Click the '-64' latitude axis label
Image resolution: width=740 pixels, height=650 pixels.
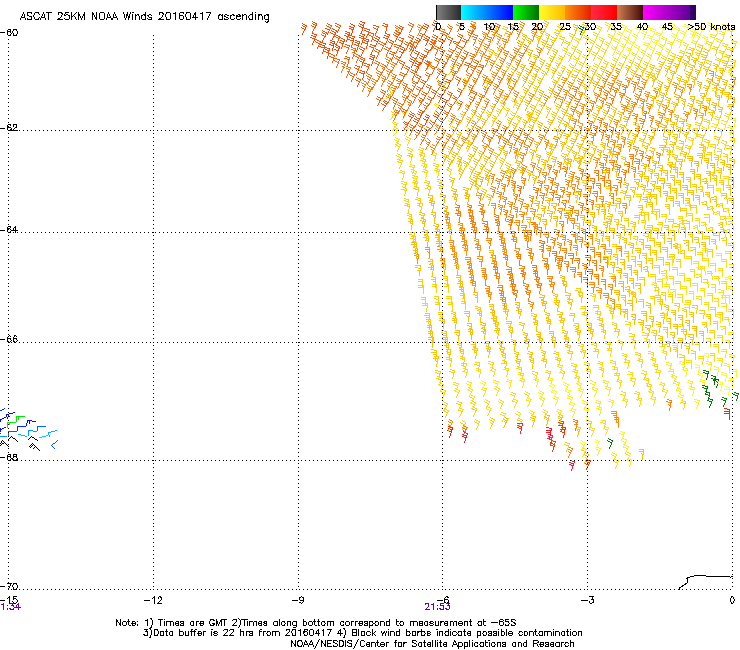coord(9,230)
